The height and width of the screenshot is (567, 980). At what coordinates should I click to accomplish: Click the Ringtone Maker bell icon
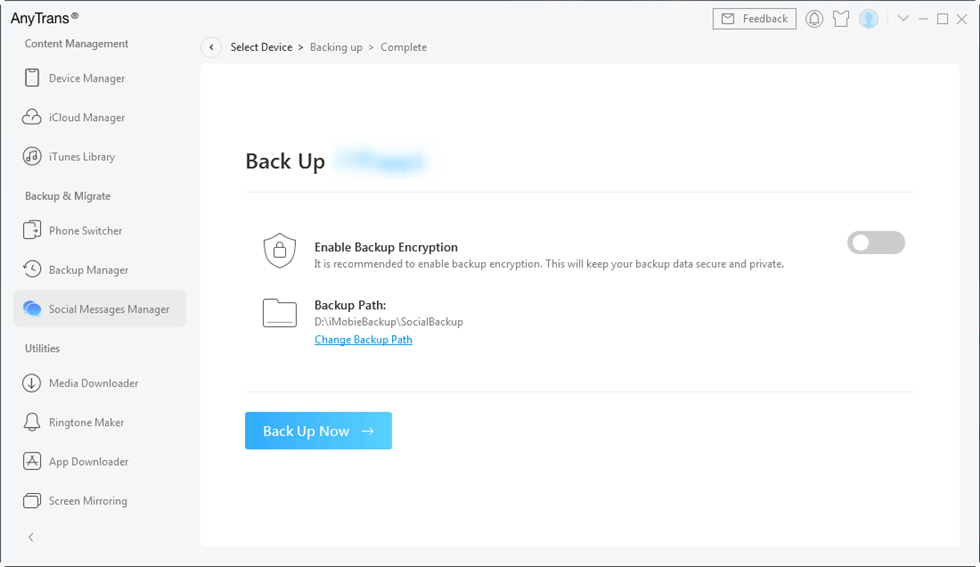click(x=32, y=422)
